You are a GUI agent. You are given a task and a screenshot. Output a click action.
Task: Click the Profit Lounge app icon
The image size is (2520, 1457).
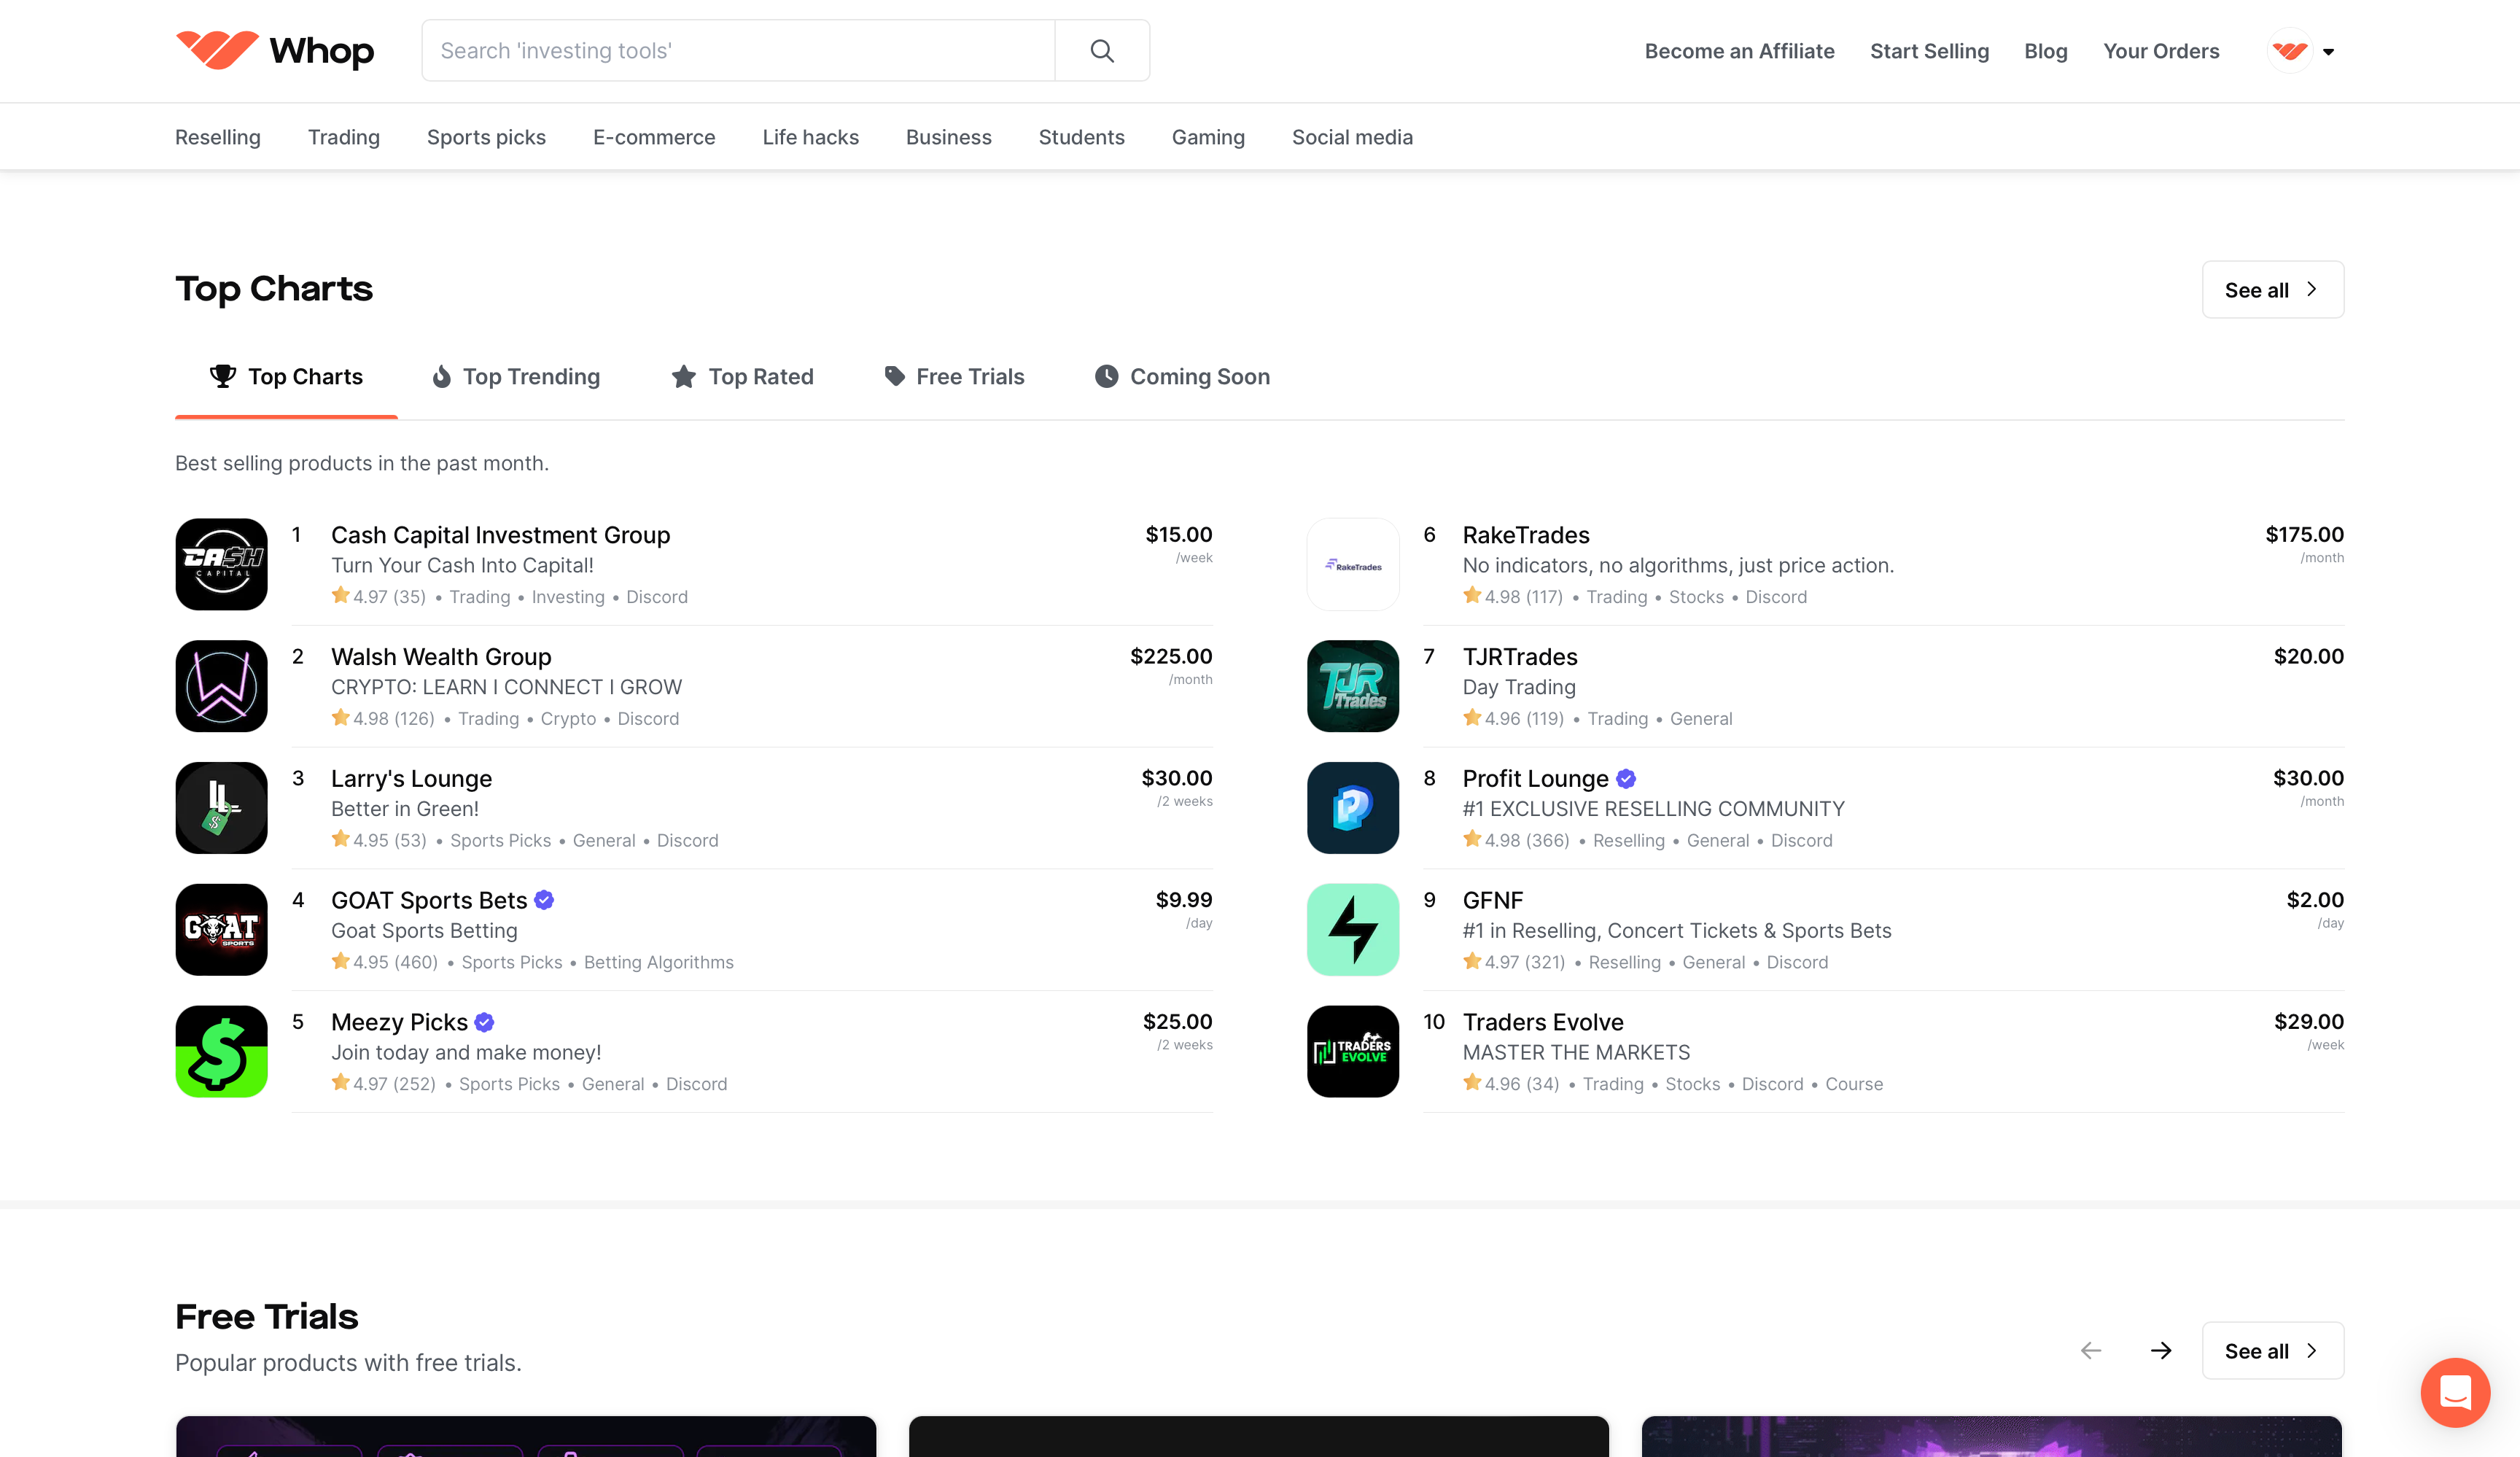tap(1352, 808)
